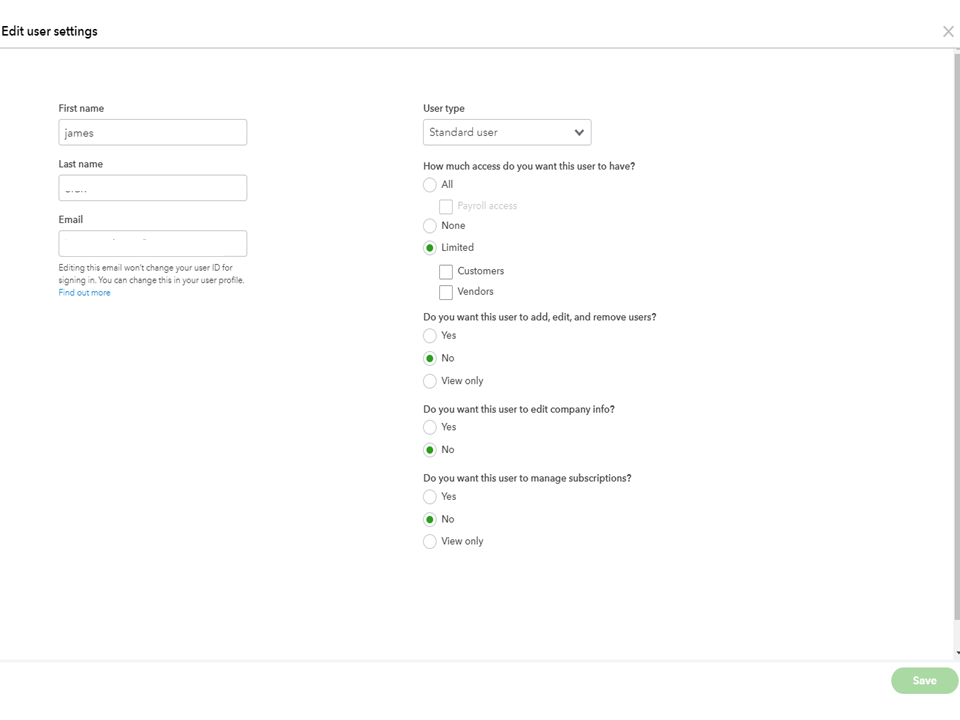Choose No for editing company info

(430, 450)
